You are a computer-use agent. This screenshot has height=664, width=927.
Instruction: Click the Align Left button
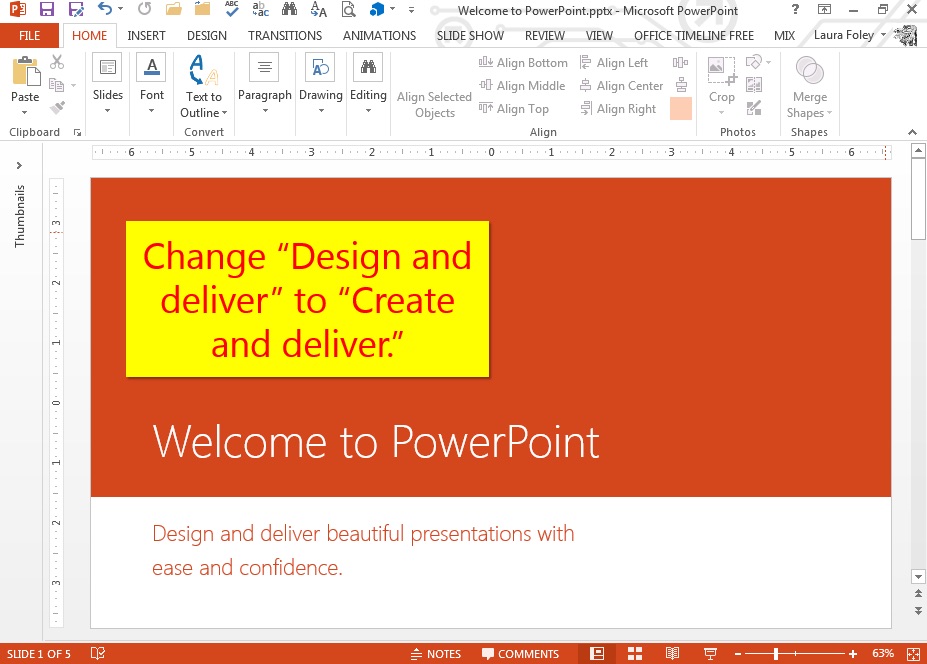tap(614, 63)
